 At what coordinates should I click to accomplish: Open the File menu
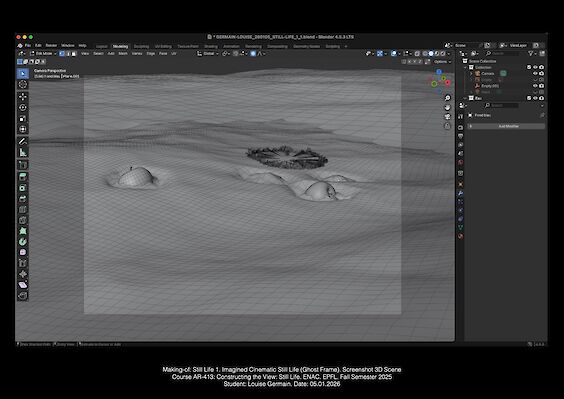[28, 46]
